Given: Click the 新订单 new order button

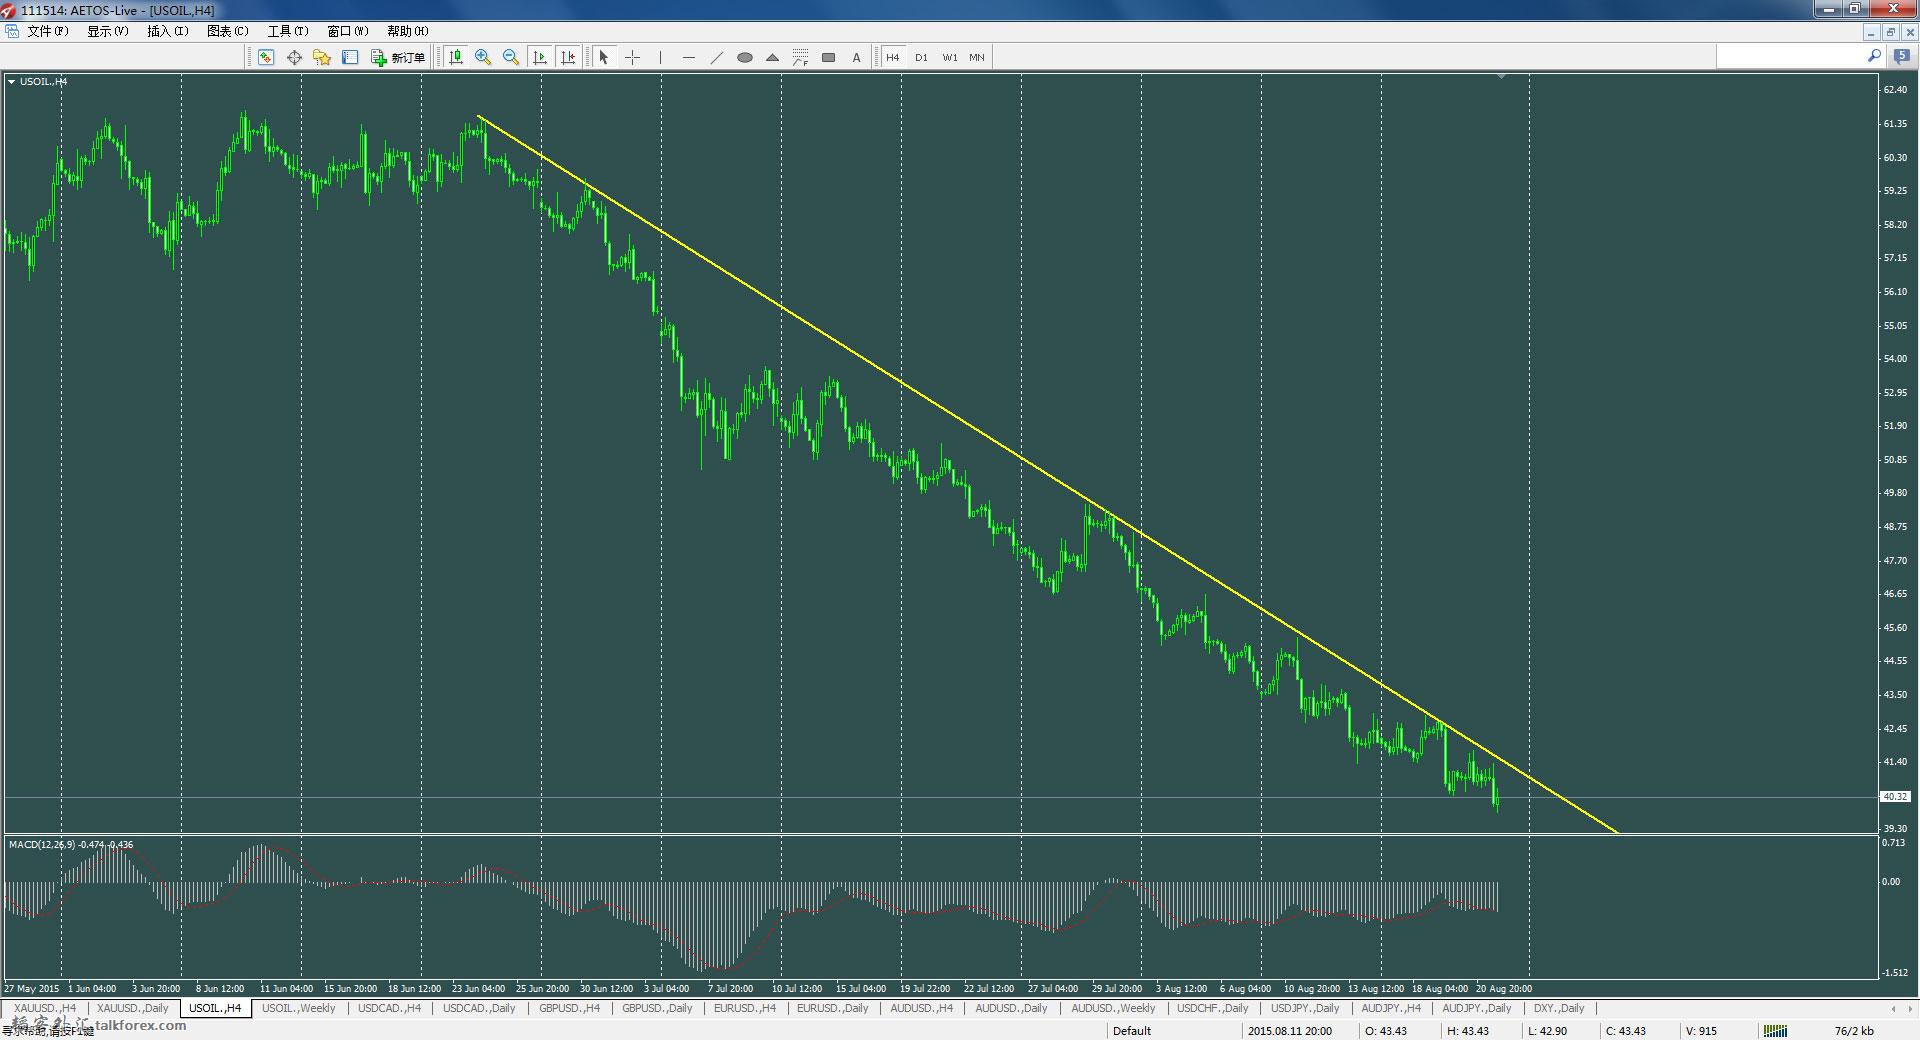Looking at the screenshot, I should (398, 57).
